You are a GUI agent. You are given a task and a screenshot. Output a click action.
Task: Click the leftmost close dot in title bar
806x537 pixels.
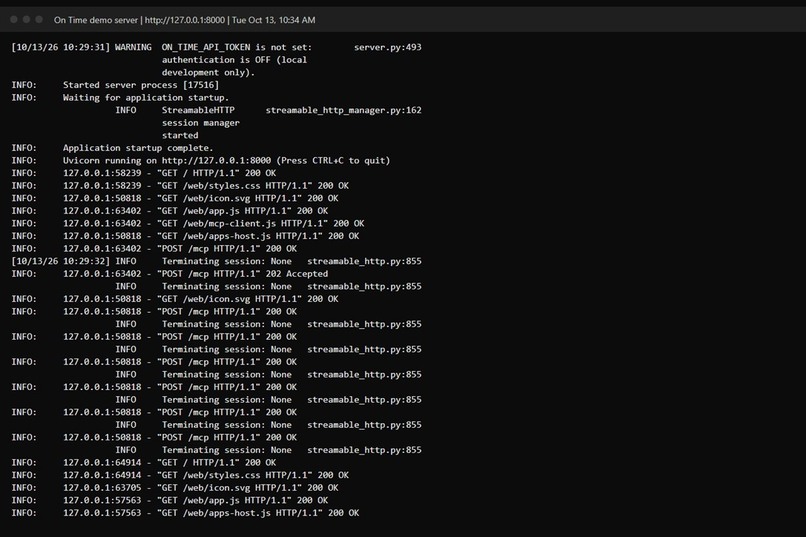pos(14,20)
